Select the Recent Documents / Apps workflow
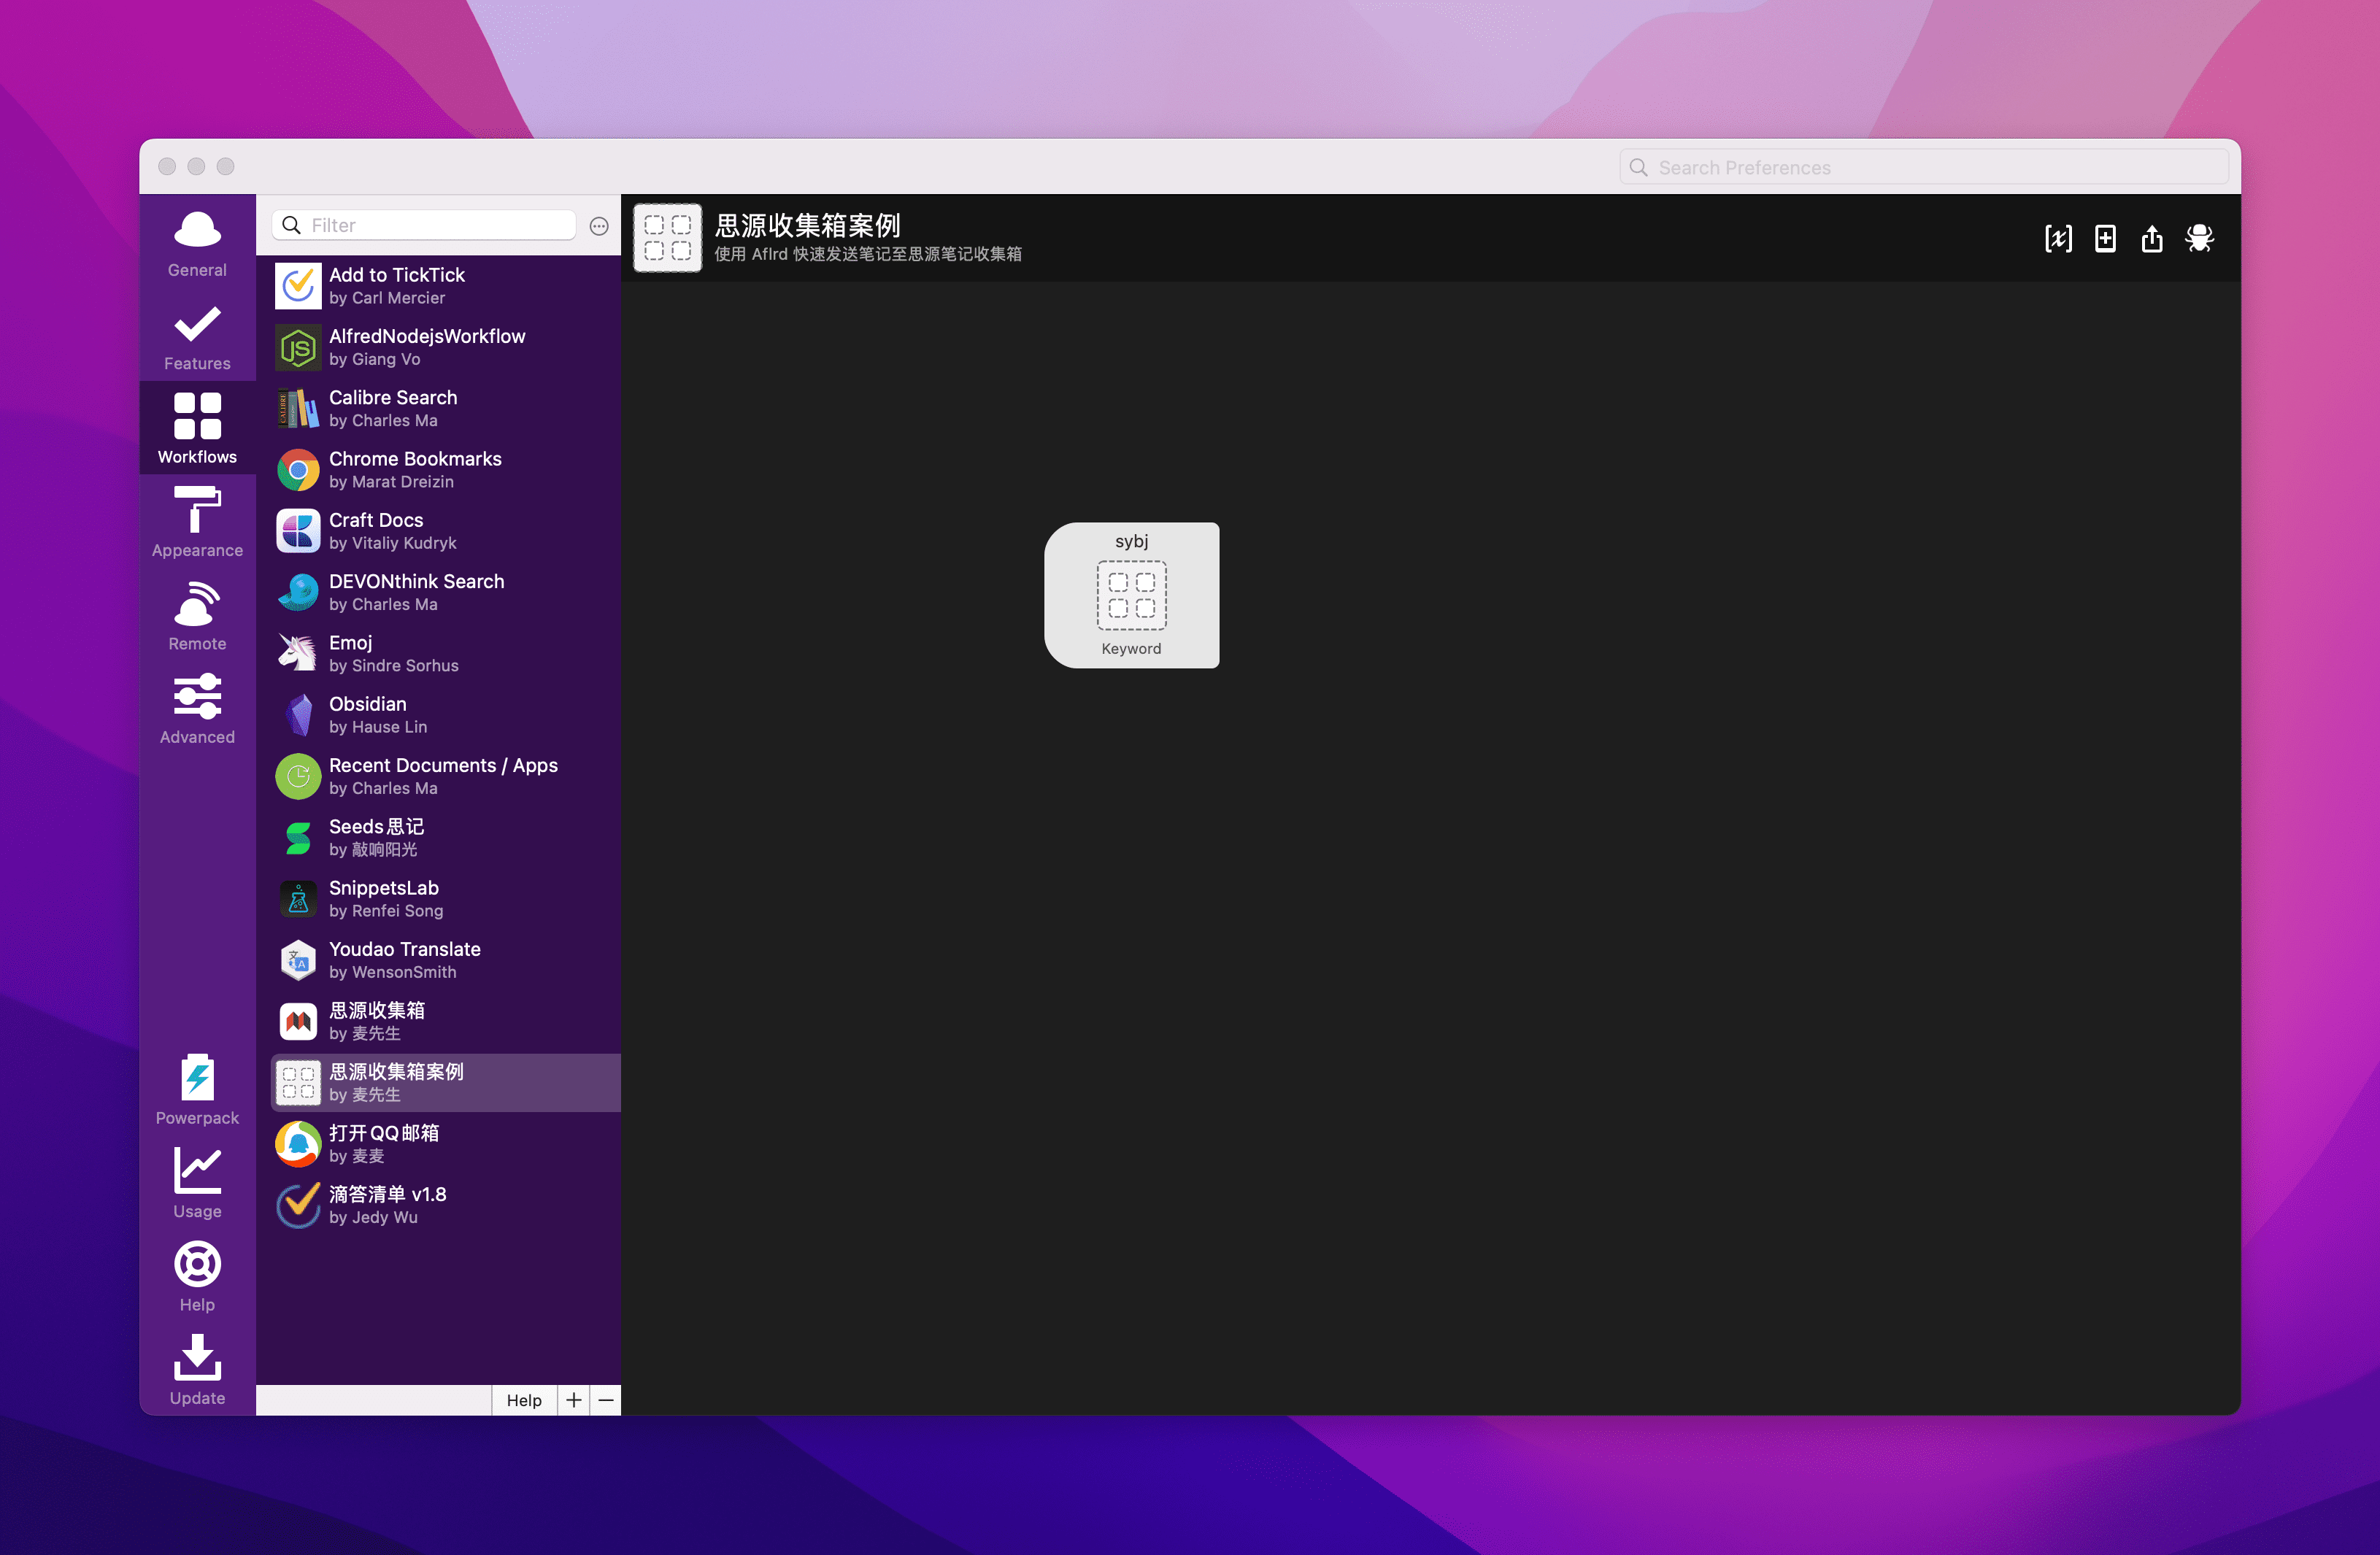The width and height of the screenshot is (2380, 1555). pos(446,776)
